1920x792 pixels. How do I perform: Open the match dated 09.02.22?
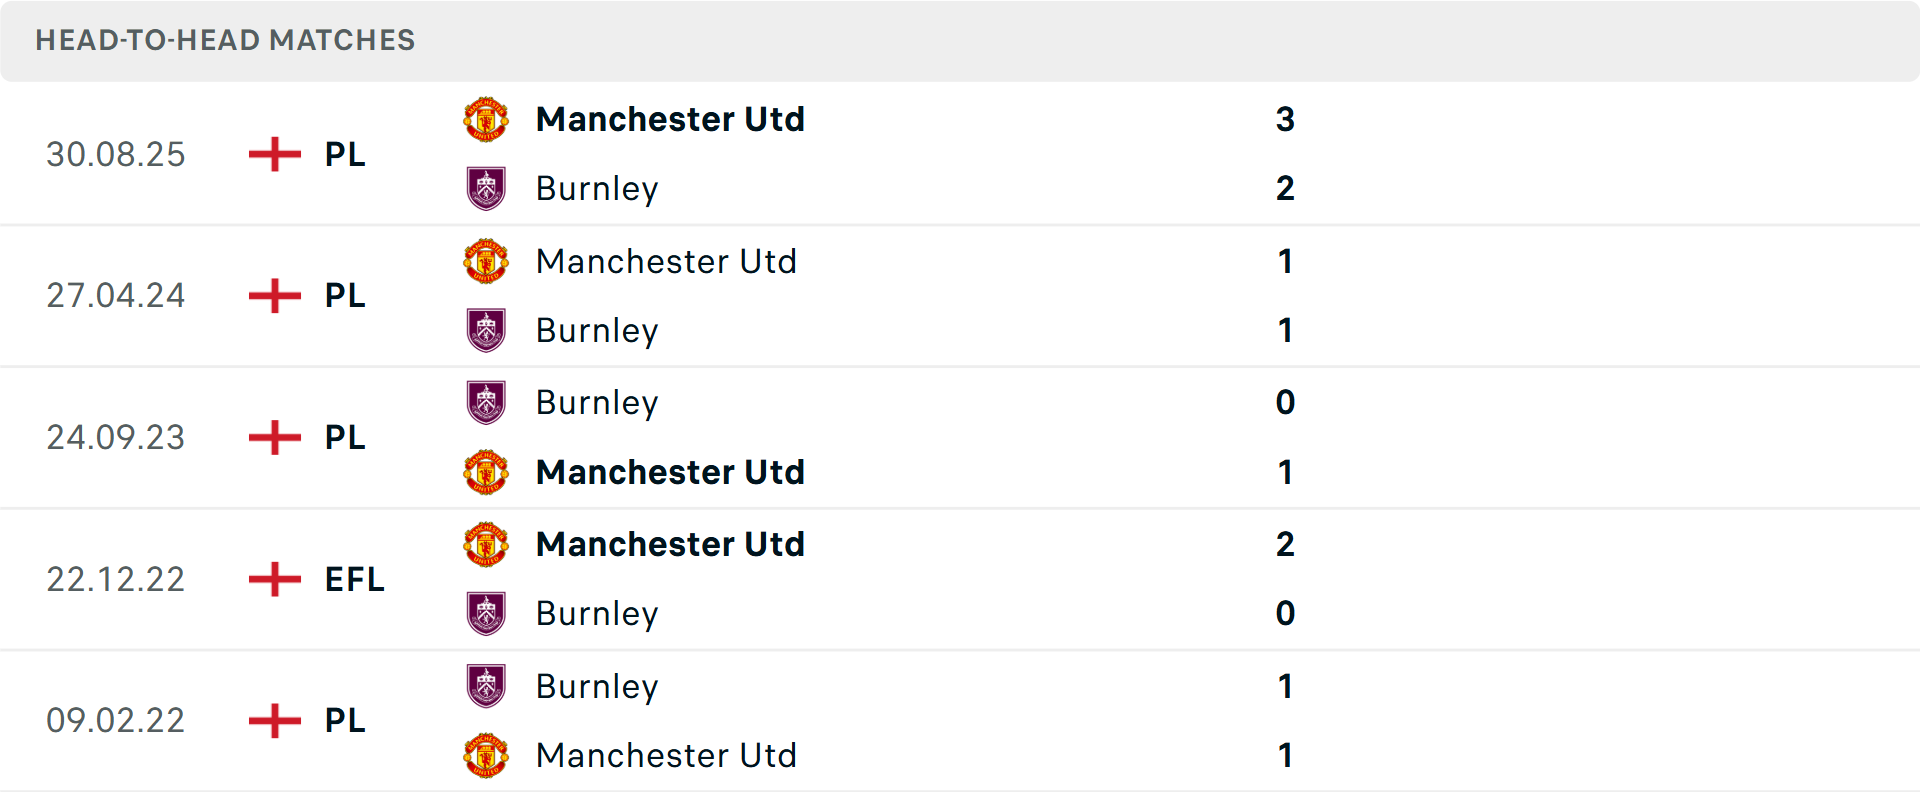pyautogui.click(x=116, y=721)
